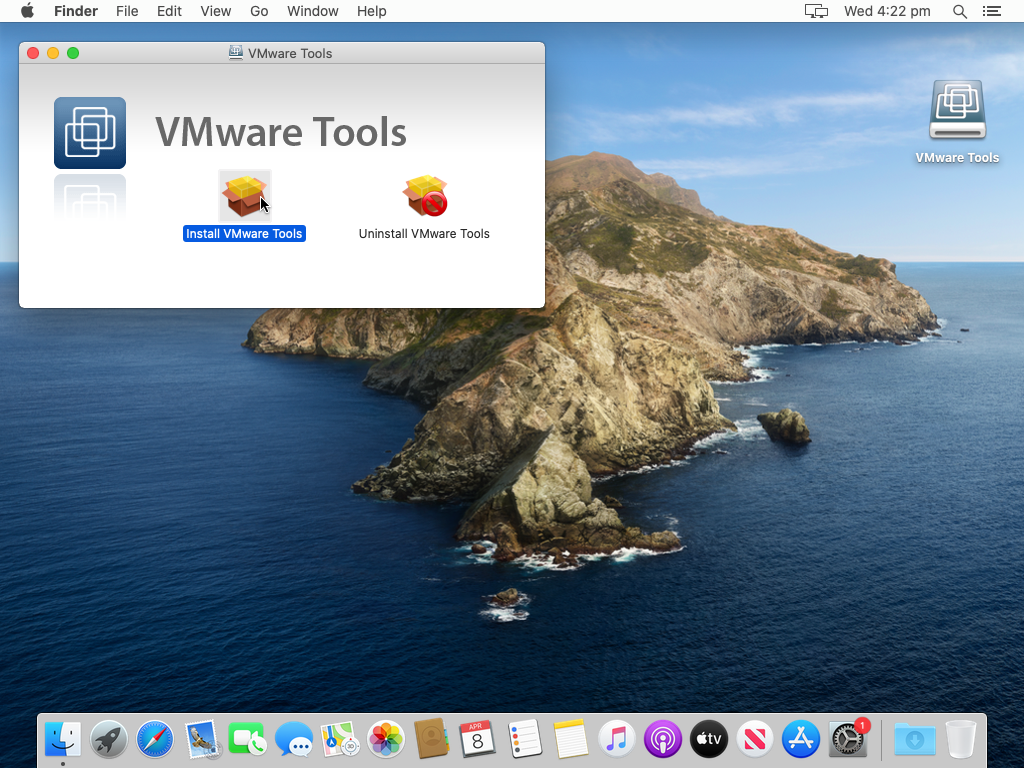This screenshot has height=768, width=1024.
Task: Open the VMware Tools disk on desktop
Action: pyautogui.click(x=957, y=110)
